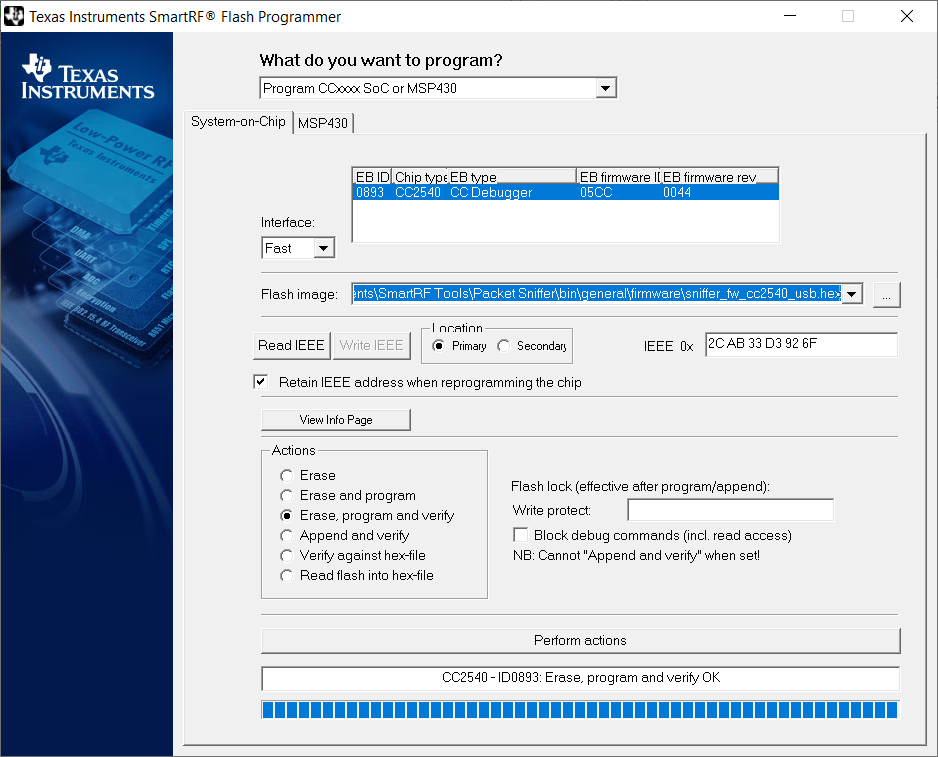This screenshot has width=938, height=757.
Task: Select Read flash into hex-file action
Action: pos(287,575)
